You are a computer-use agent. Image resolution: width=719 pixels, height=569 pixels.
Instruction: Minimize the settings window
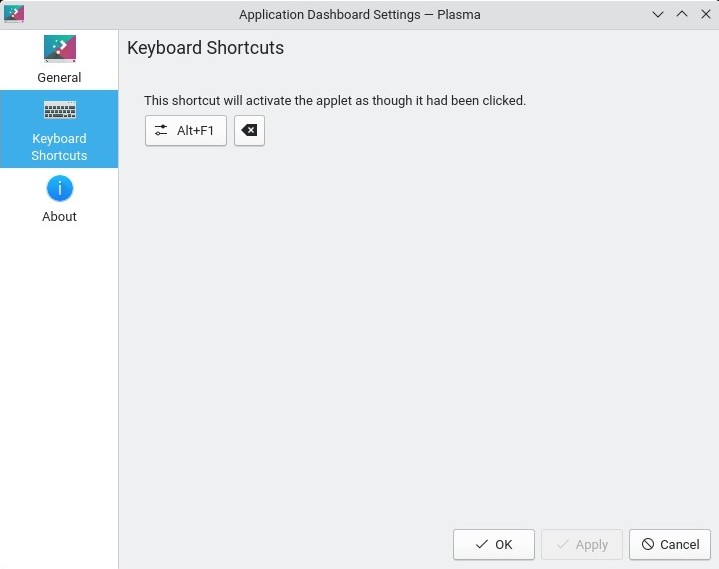click(x=658, y=14)
